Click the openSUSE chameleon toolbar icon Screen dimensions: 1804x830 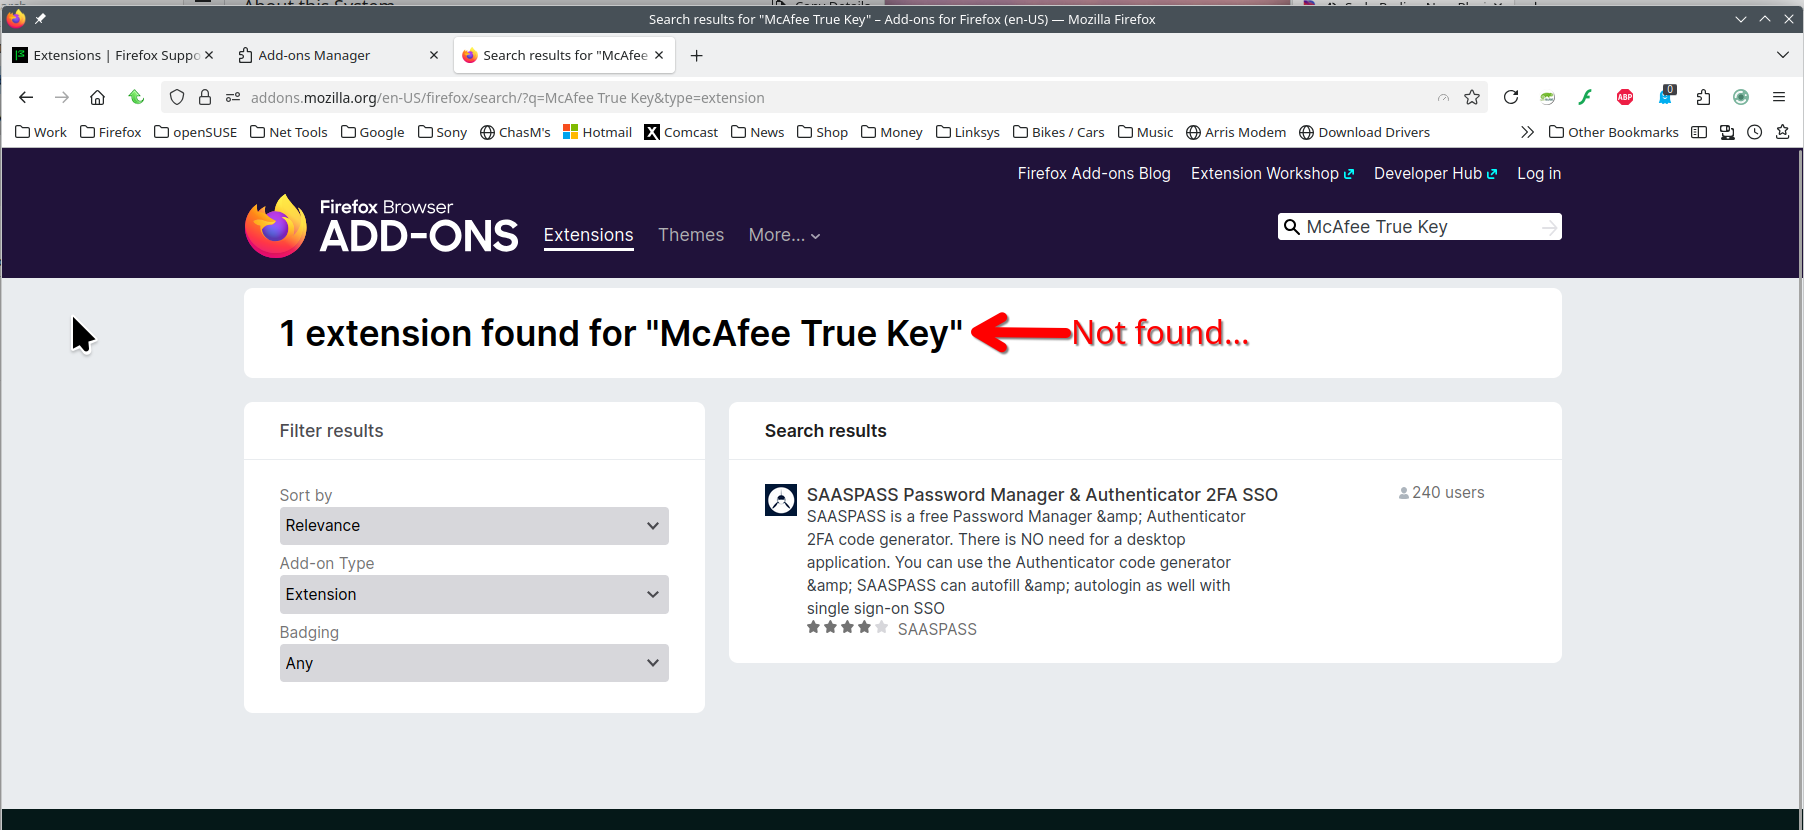tap(1548, 97)
